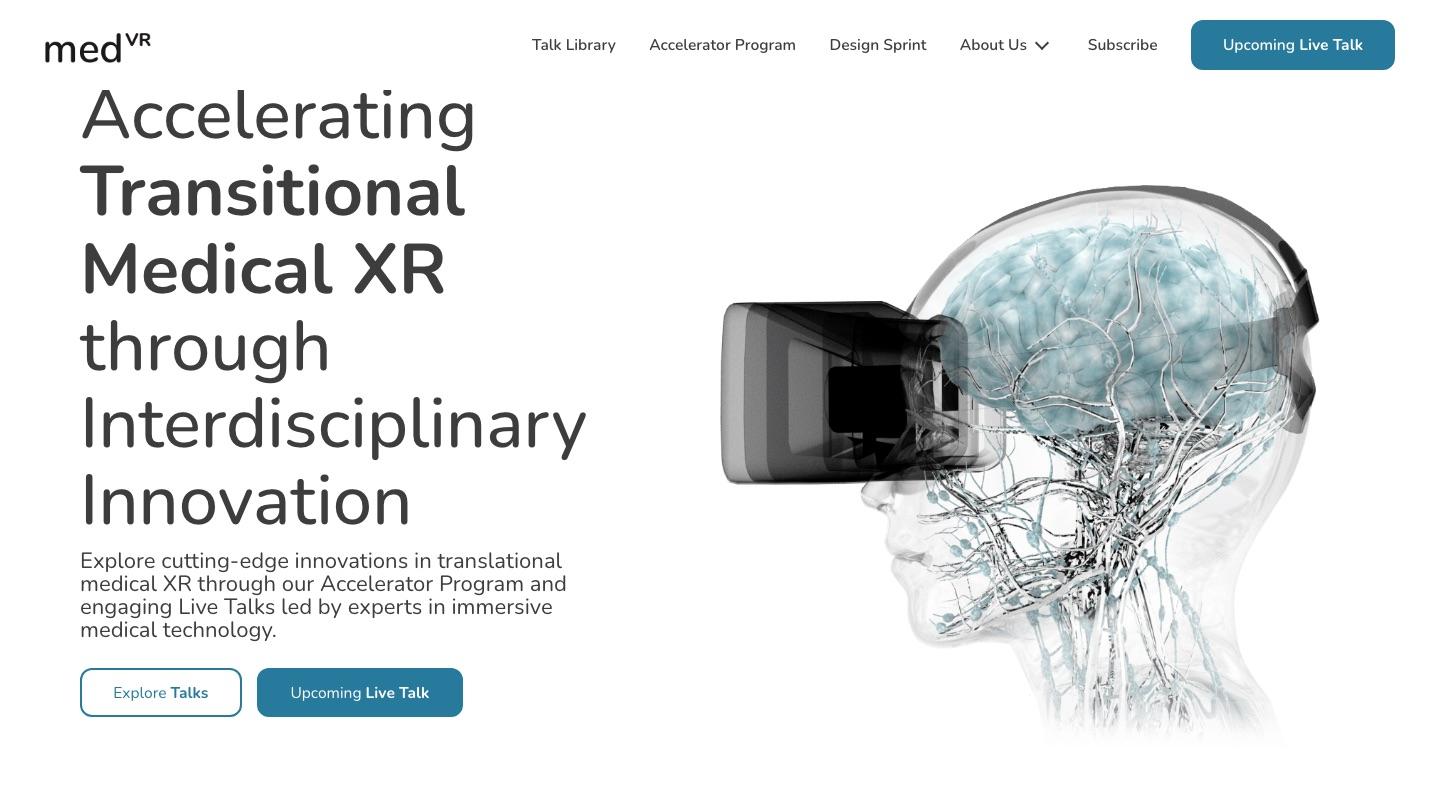Click the 'Accelerating Transitional Medical XR' headline
This screenshot has height=810, width=1440.
tap(333, 307)
